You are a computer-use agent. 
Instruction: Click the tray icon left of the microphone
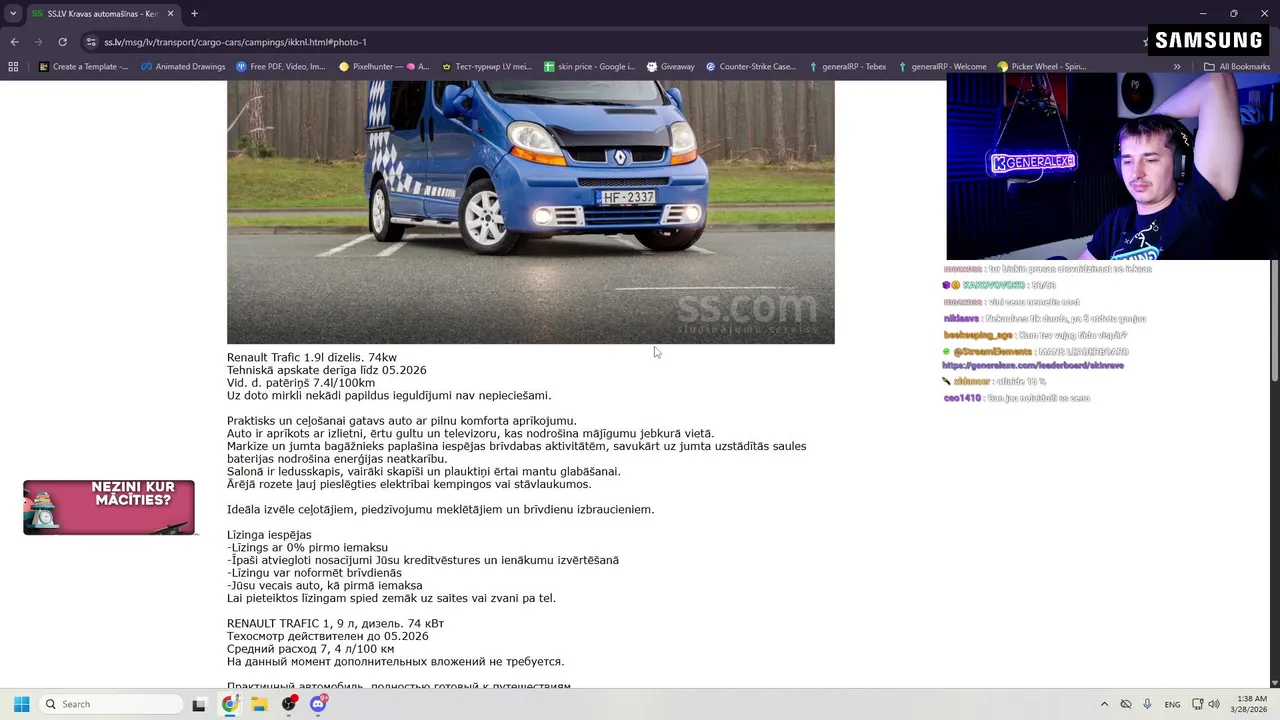1126,704
